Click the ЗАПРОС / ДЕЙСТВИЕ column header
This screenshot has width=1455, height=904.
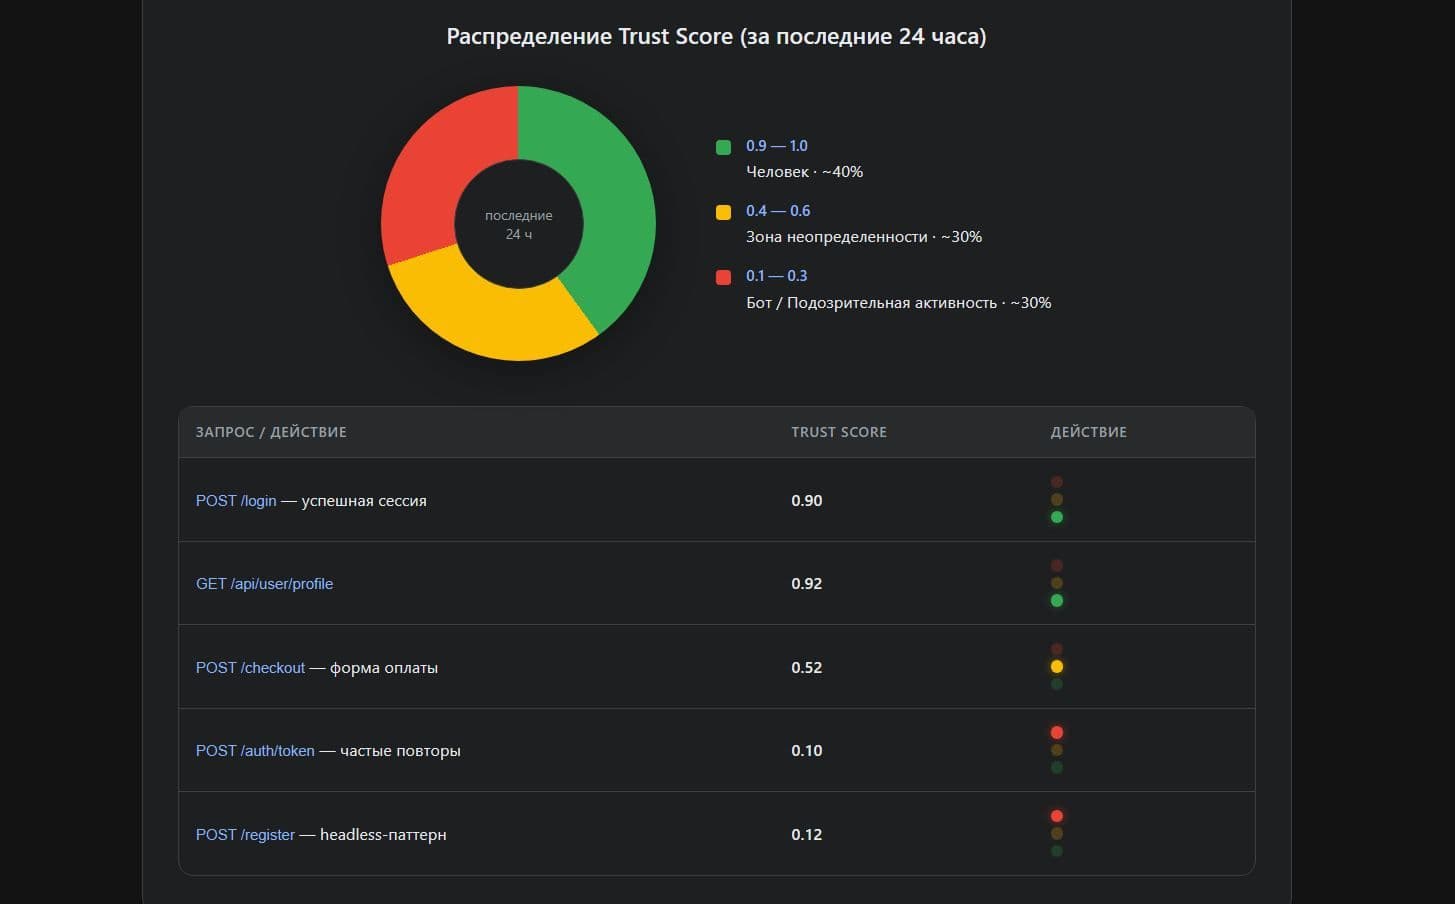[271, 432]
